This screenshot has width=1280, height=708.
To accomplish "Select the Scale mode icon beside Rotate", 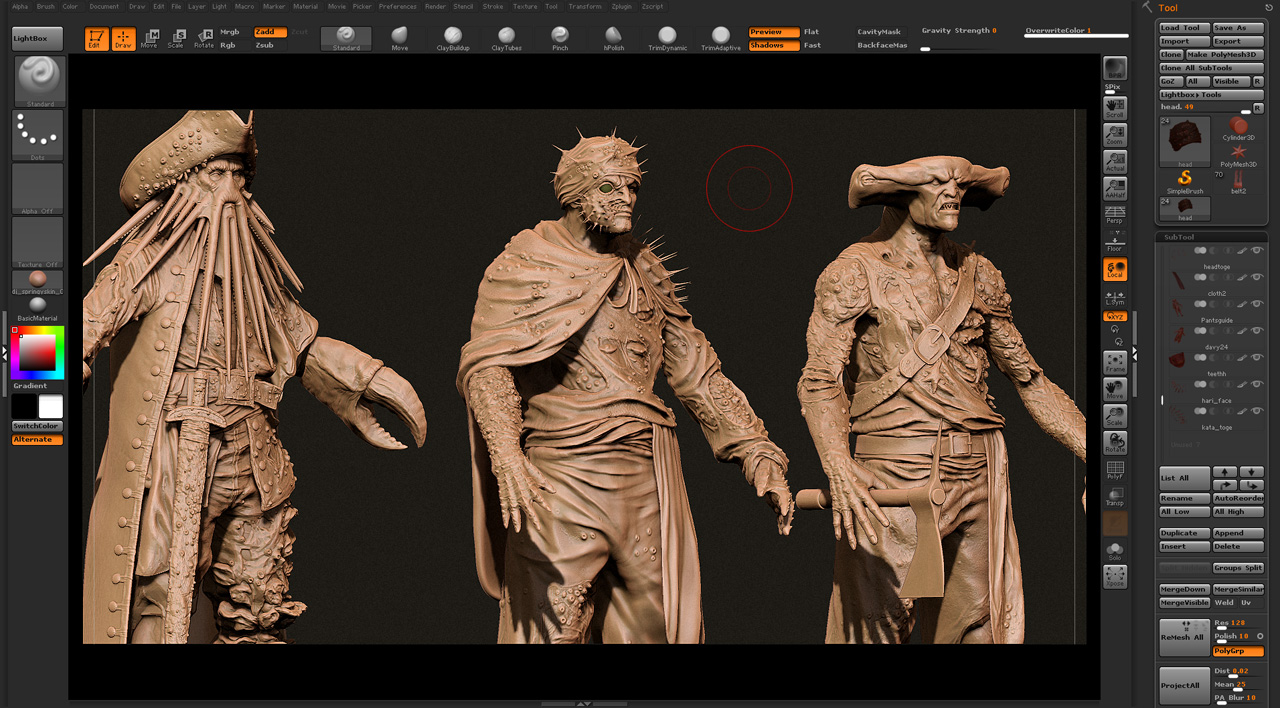I will pos(176,39).
